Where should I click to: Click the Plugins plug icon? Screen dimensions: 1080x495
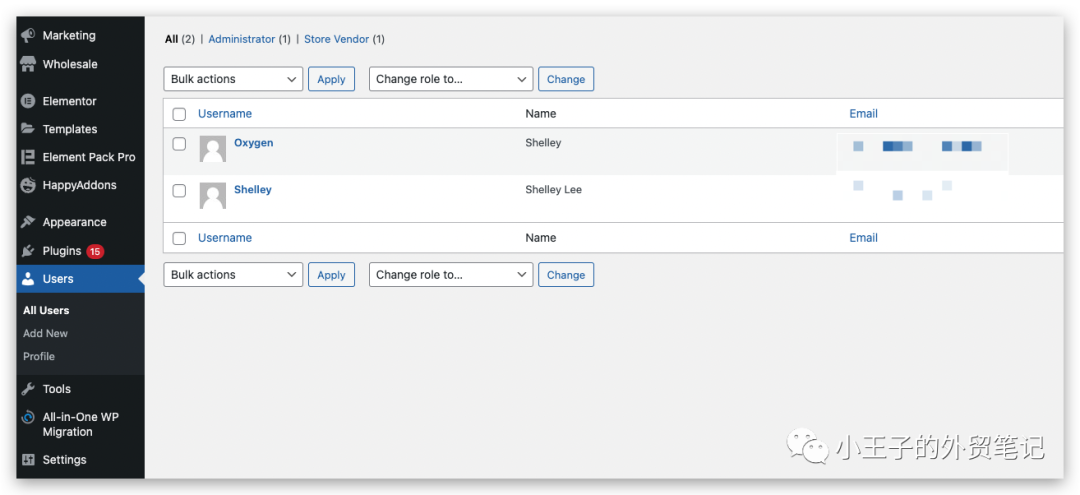[28, 251]
